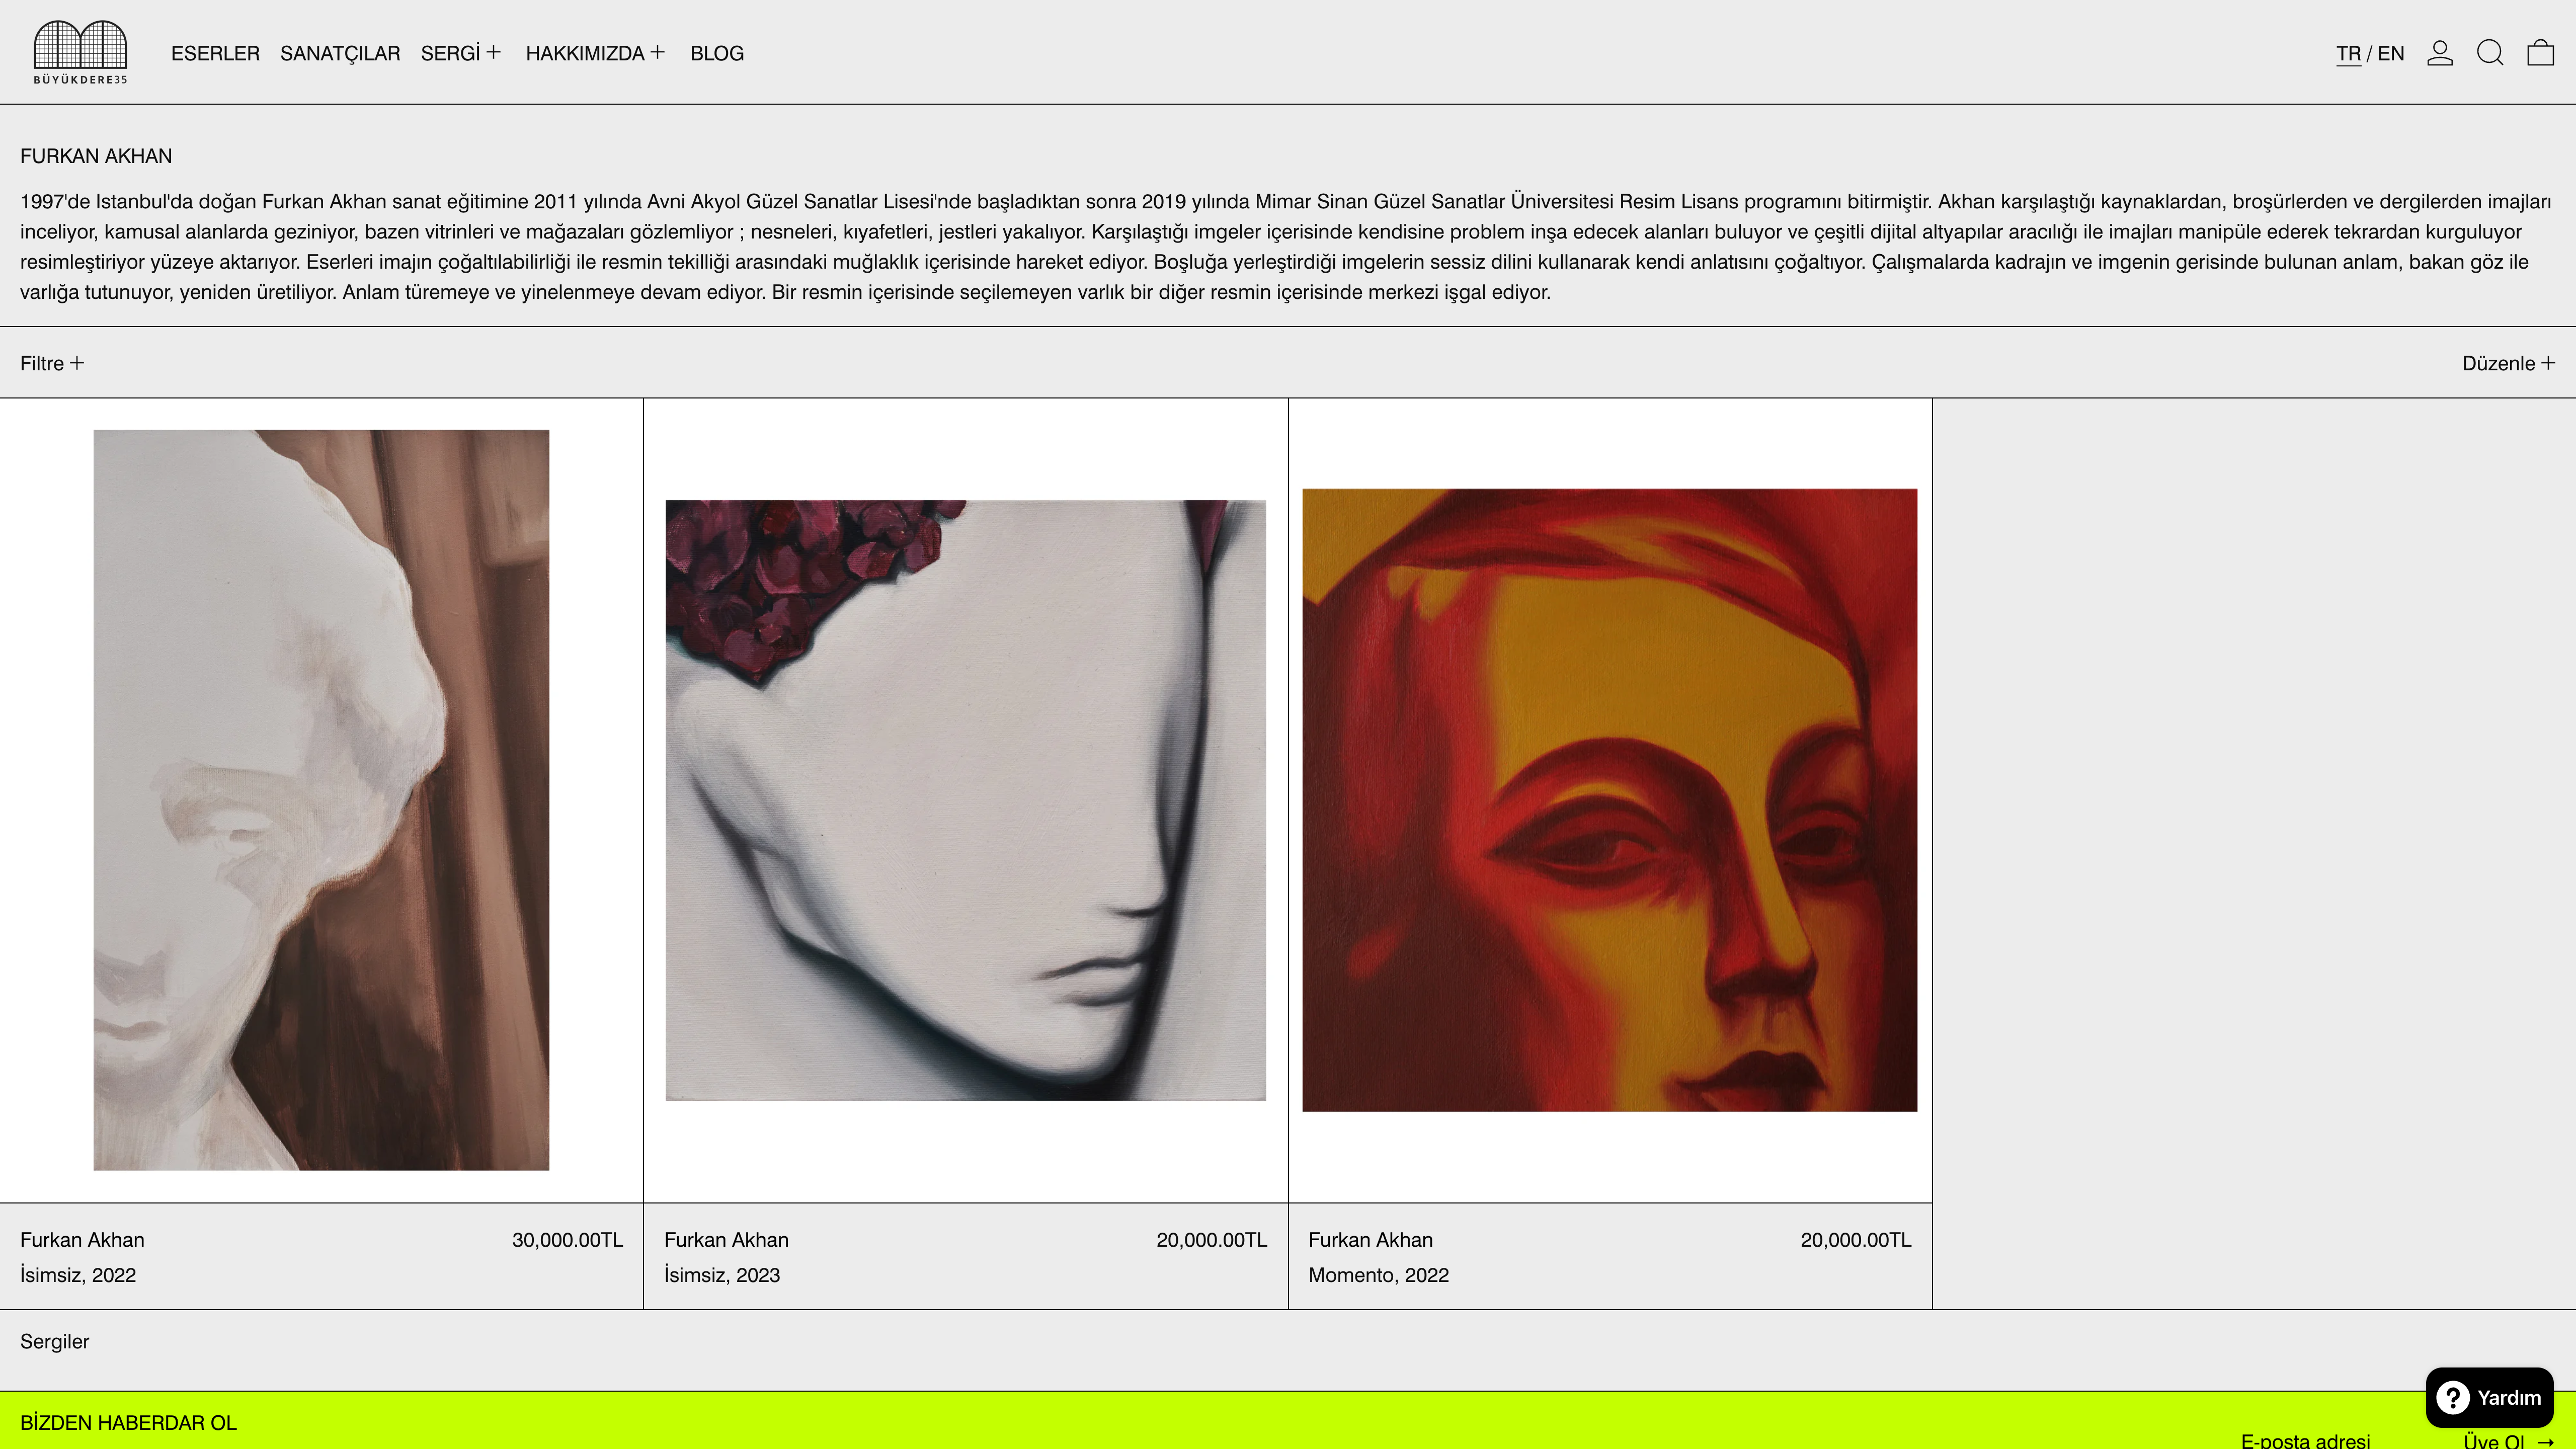Toggle the Filtre panel open
2576x1449 pixels.
coord(50,362)
